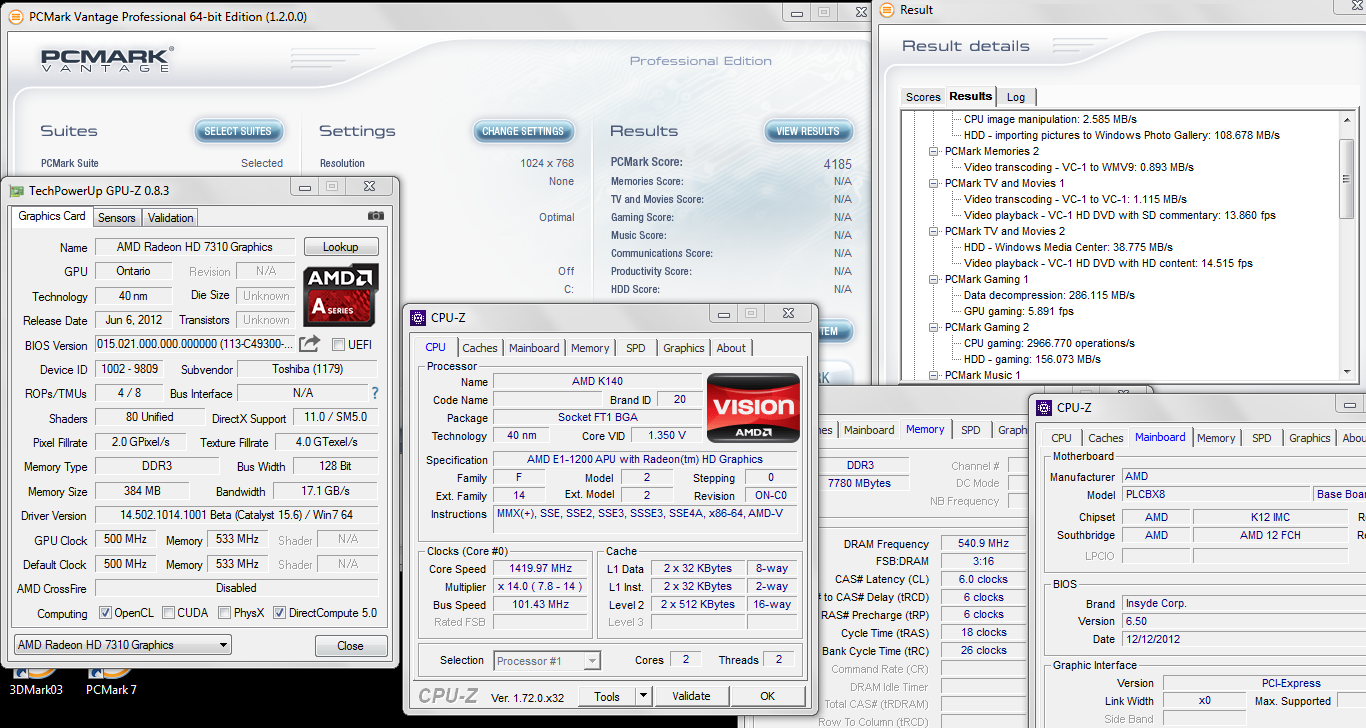
Task: Collapse the PCMark Memories 2 tree node
Action: tap(936, 152)
